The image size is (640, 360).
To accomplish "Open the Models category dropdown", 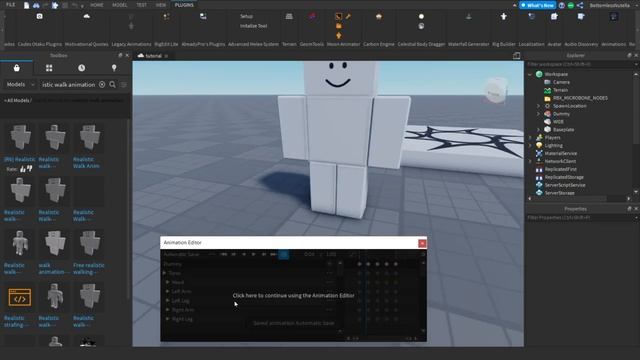I will (20, 84).
